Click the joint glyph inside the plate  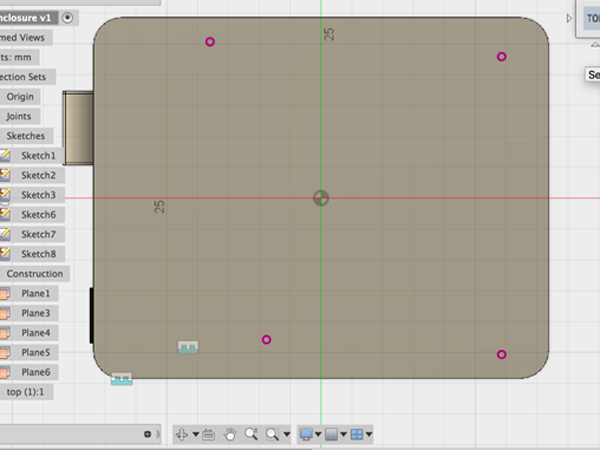pos(188,347)
